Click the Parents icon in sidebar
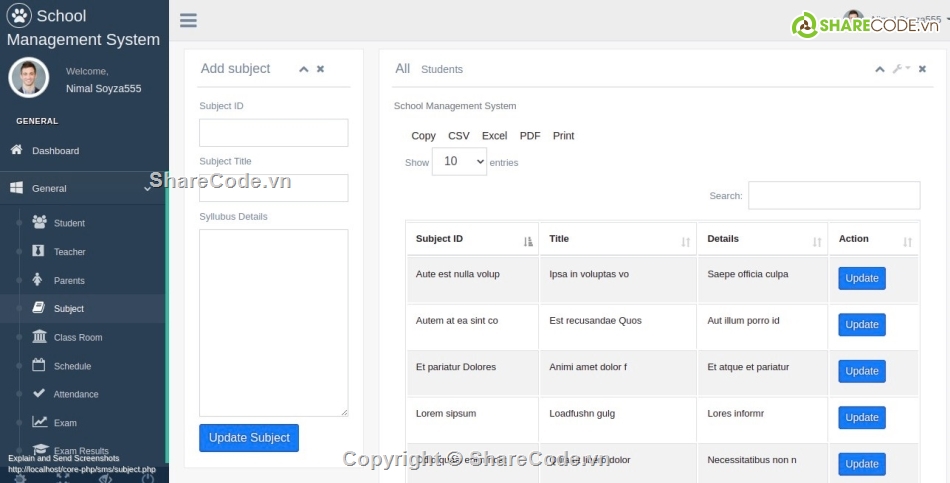This screenshot has height=483, width=950. [x=38, y=280]
